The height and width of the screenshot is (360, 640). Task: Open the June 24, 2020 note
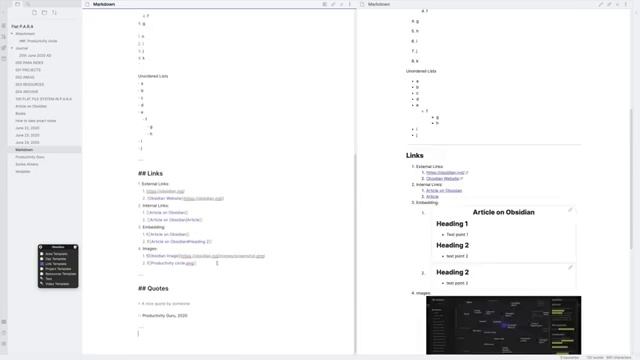[x=27, y=142]
